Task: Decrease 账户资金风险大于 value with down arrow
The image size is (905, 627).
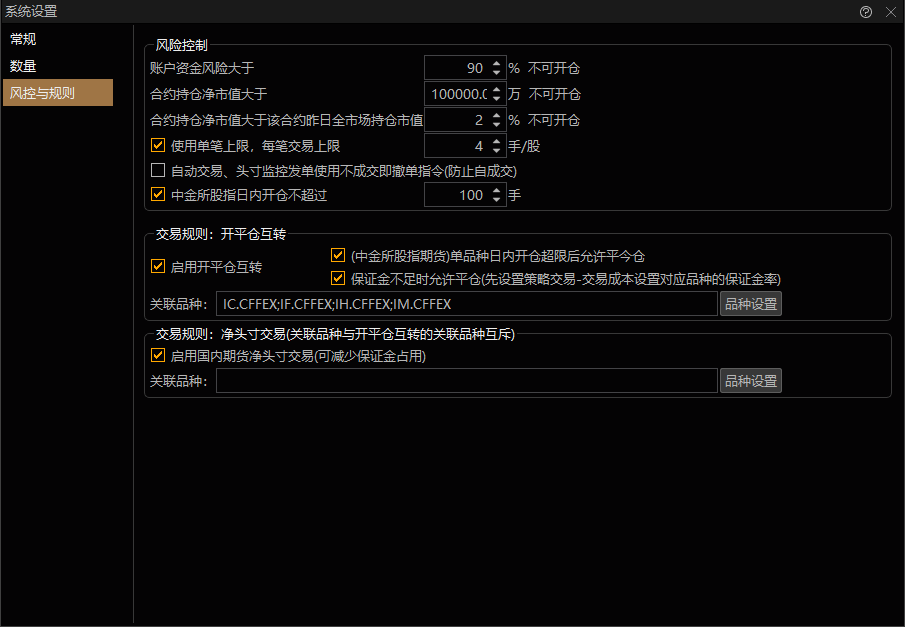Action: [496, 72]
